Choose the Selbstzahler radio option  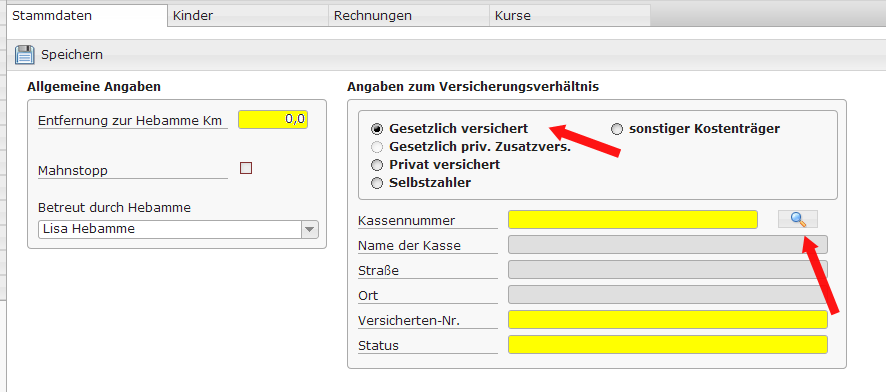click(376, 182)
